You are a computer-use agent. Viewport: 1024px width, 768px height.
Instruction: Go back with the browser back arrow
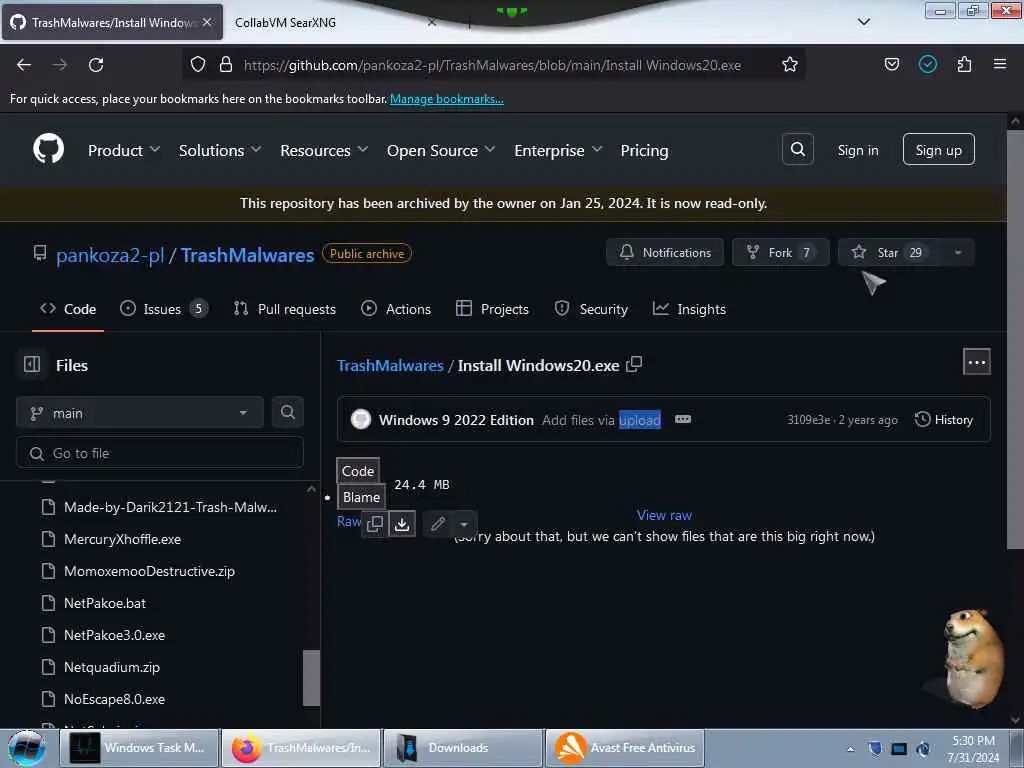tap(24, 65)
